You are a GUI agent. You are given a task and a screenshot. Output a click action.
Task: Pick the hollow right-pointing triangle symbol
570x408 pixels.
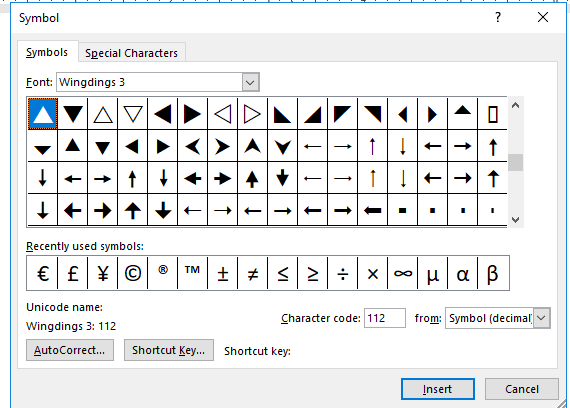[x=253, y=114]
